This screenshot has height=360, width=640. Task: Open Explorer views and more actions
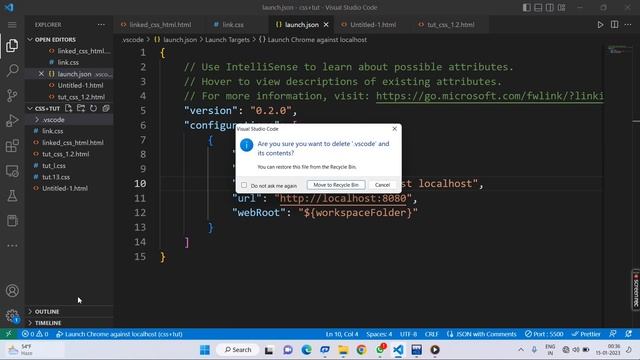[x=101, y=25]
